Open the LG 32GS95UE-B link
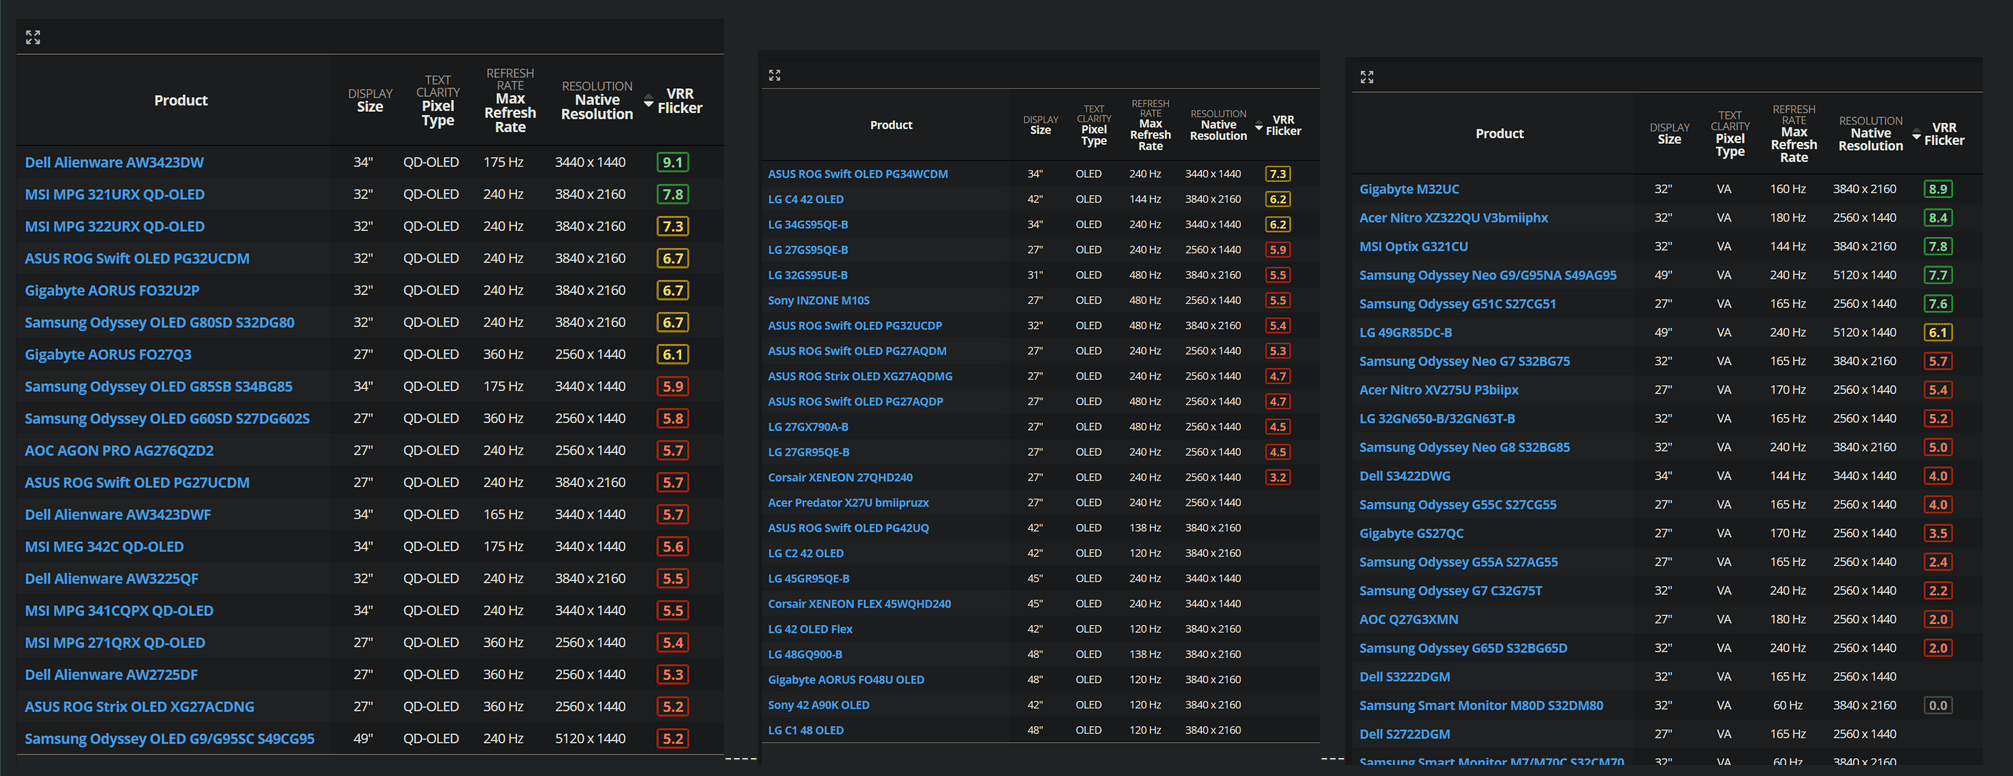 tap(808, 275)
